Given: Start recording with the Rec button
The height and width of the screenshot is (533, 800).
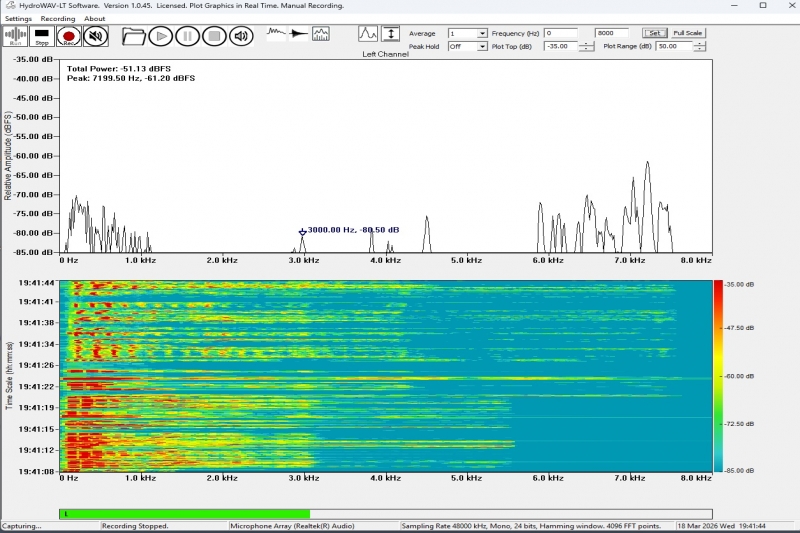Looking at the screenshot, I should tap(69, 36).
